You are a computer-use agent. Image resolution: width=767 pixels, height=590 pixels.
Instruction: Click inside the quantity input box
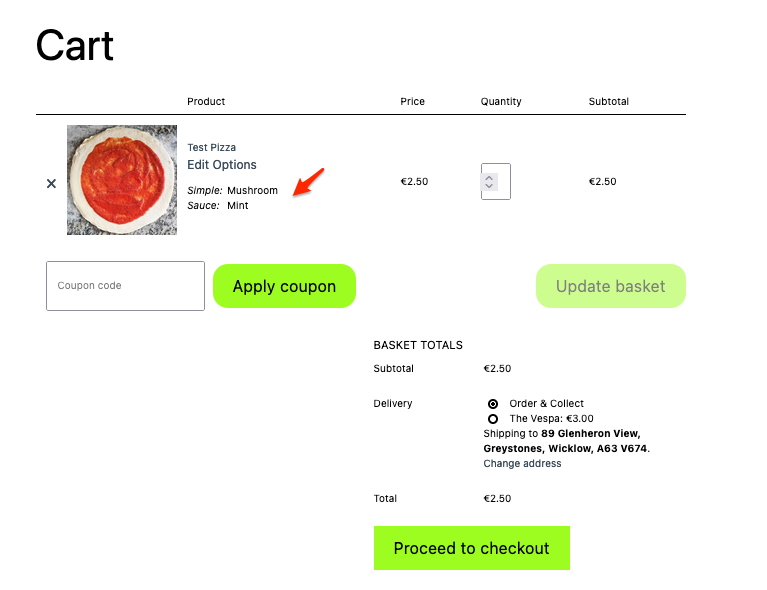[503, 182]
